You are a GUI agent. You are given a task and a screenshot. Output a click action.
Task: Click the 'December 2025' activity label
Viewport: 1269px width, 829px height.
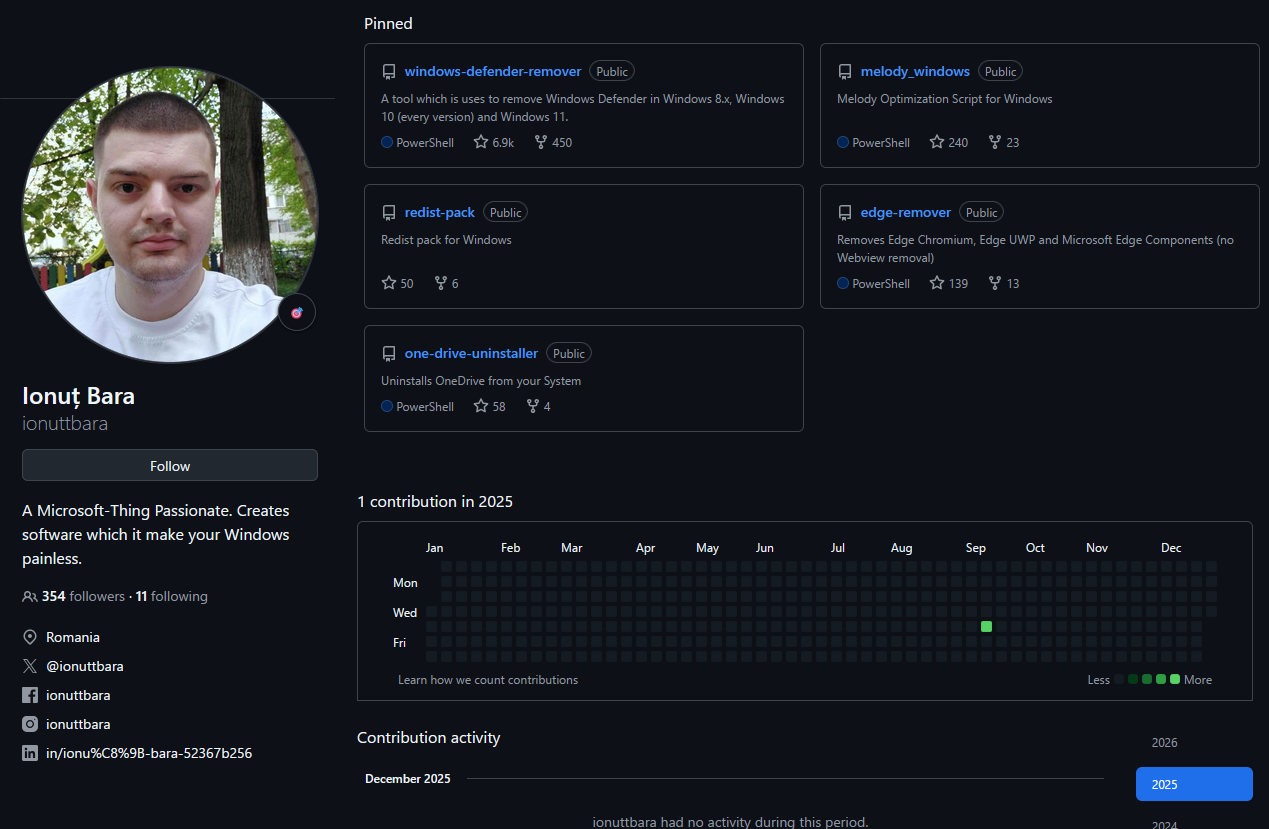(x=408, y=779)
